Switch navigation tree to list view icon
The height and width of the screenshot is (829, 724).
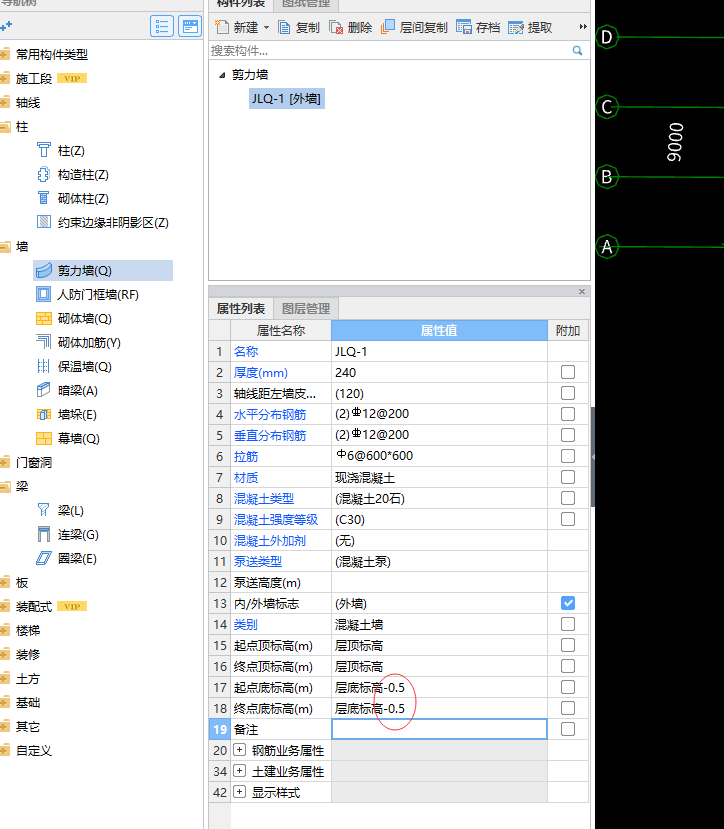(x=162, y=26)
